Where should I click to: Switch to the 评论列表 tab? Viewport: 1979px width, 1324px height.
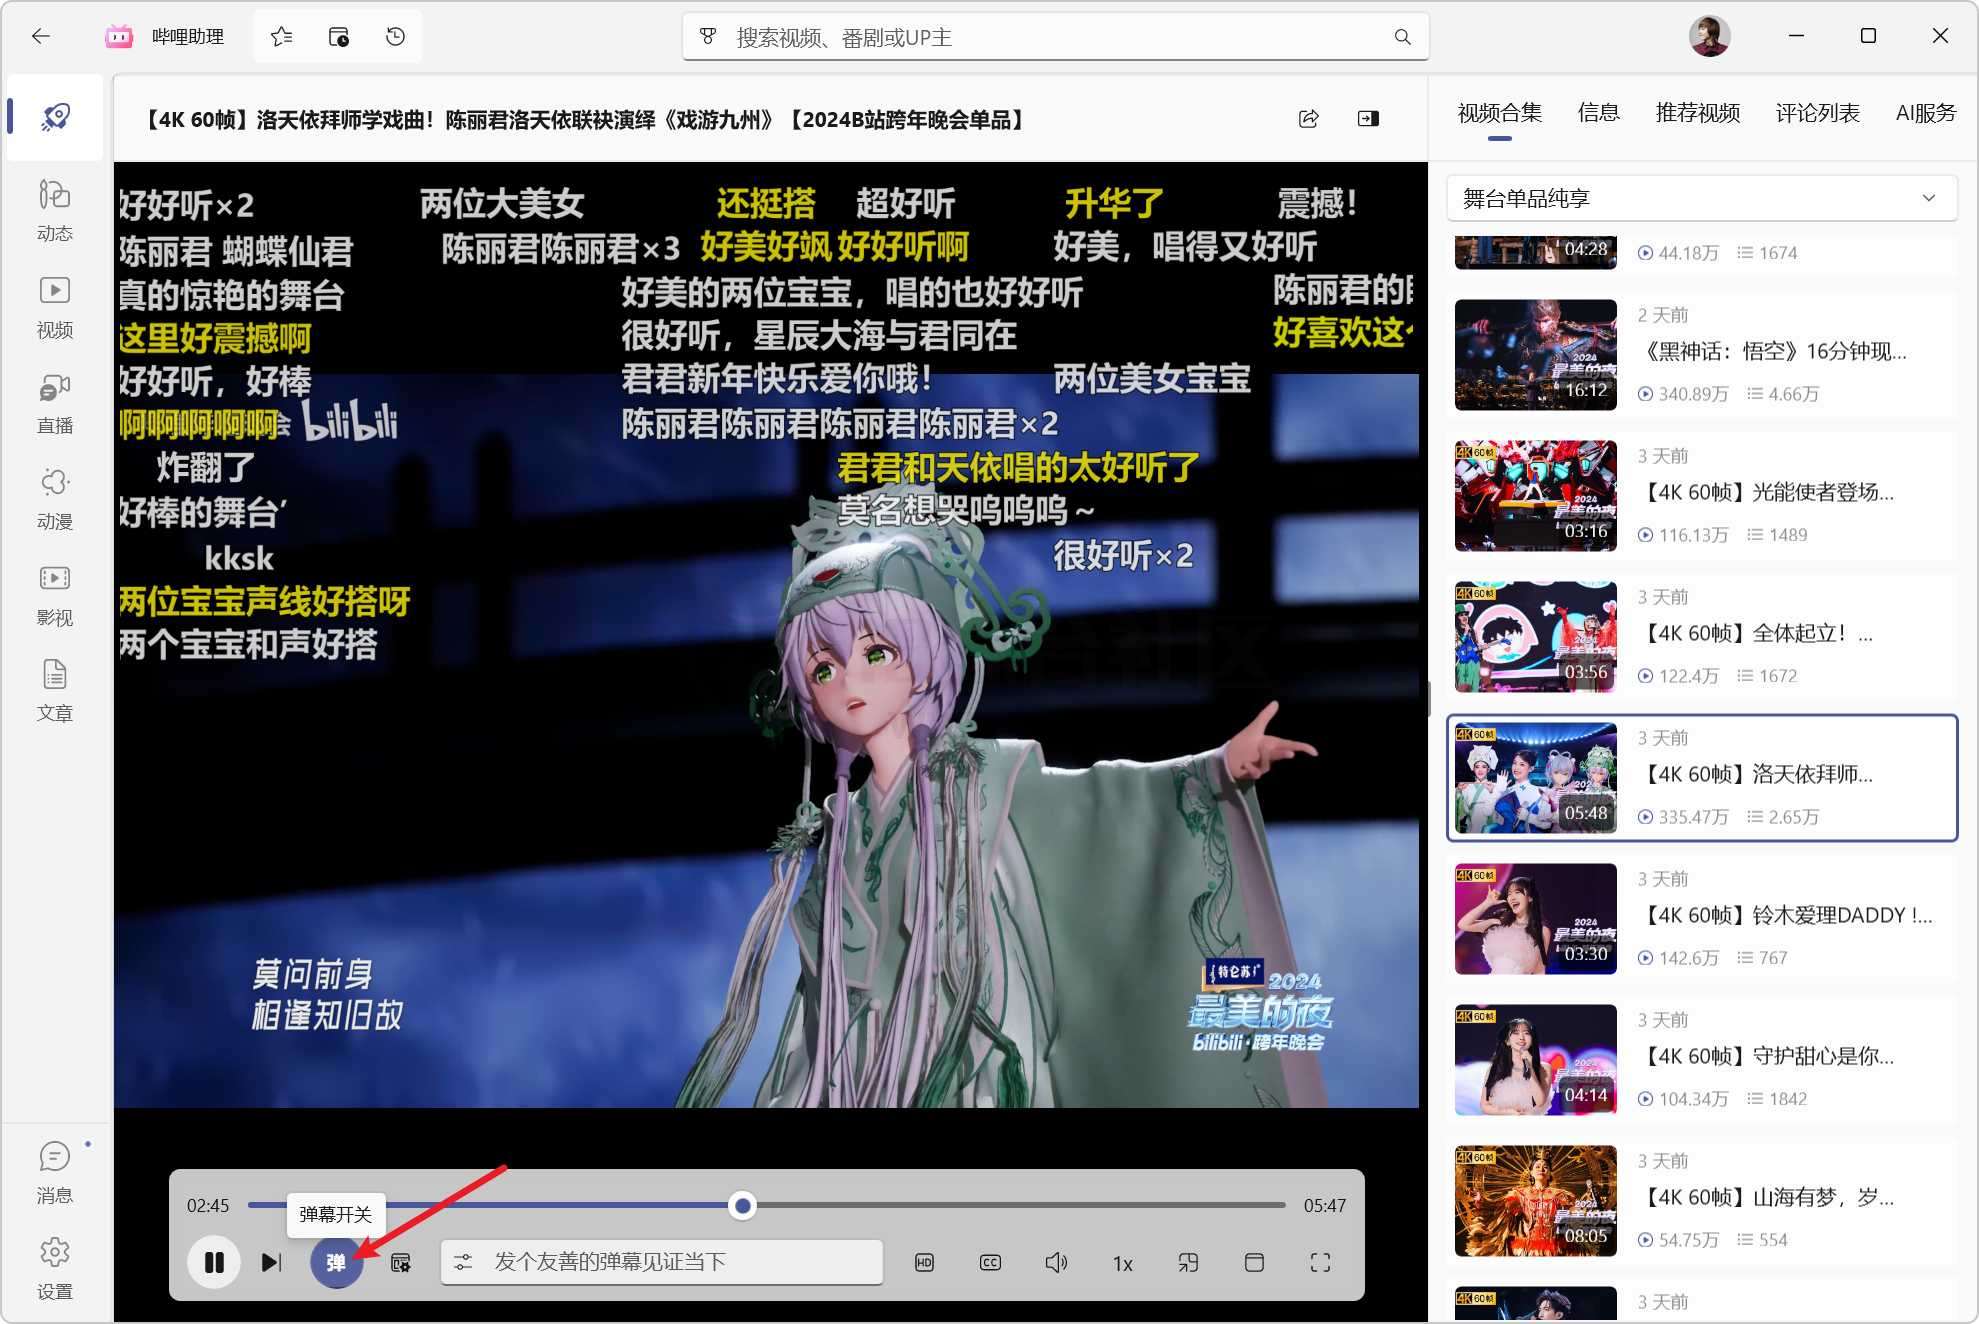point(1817,113)
